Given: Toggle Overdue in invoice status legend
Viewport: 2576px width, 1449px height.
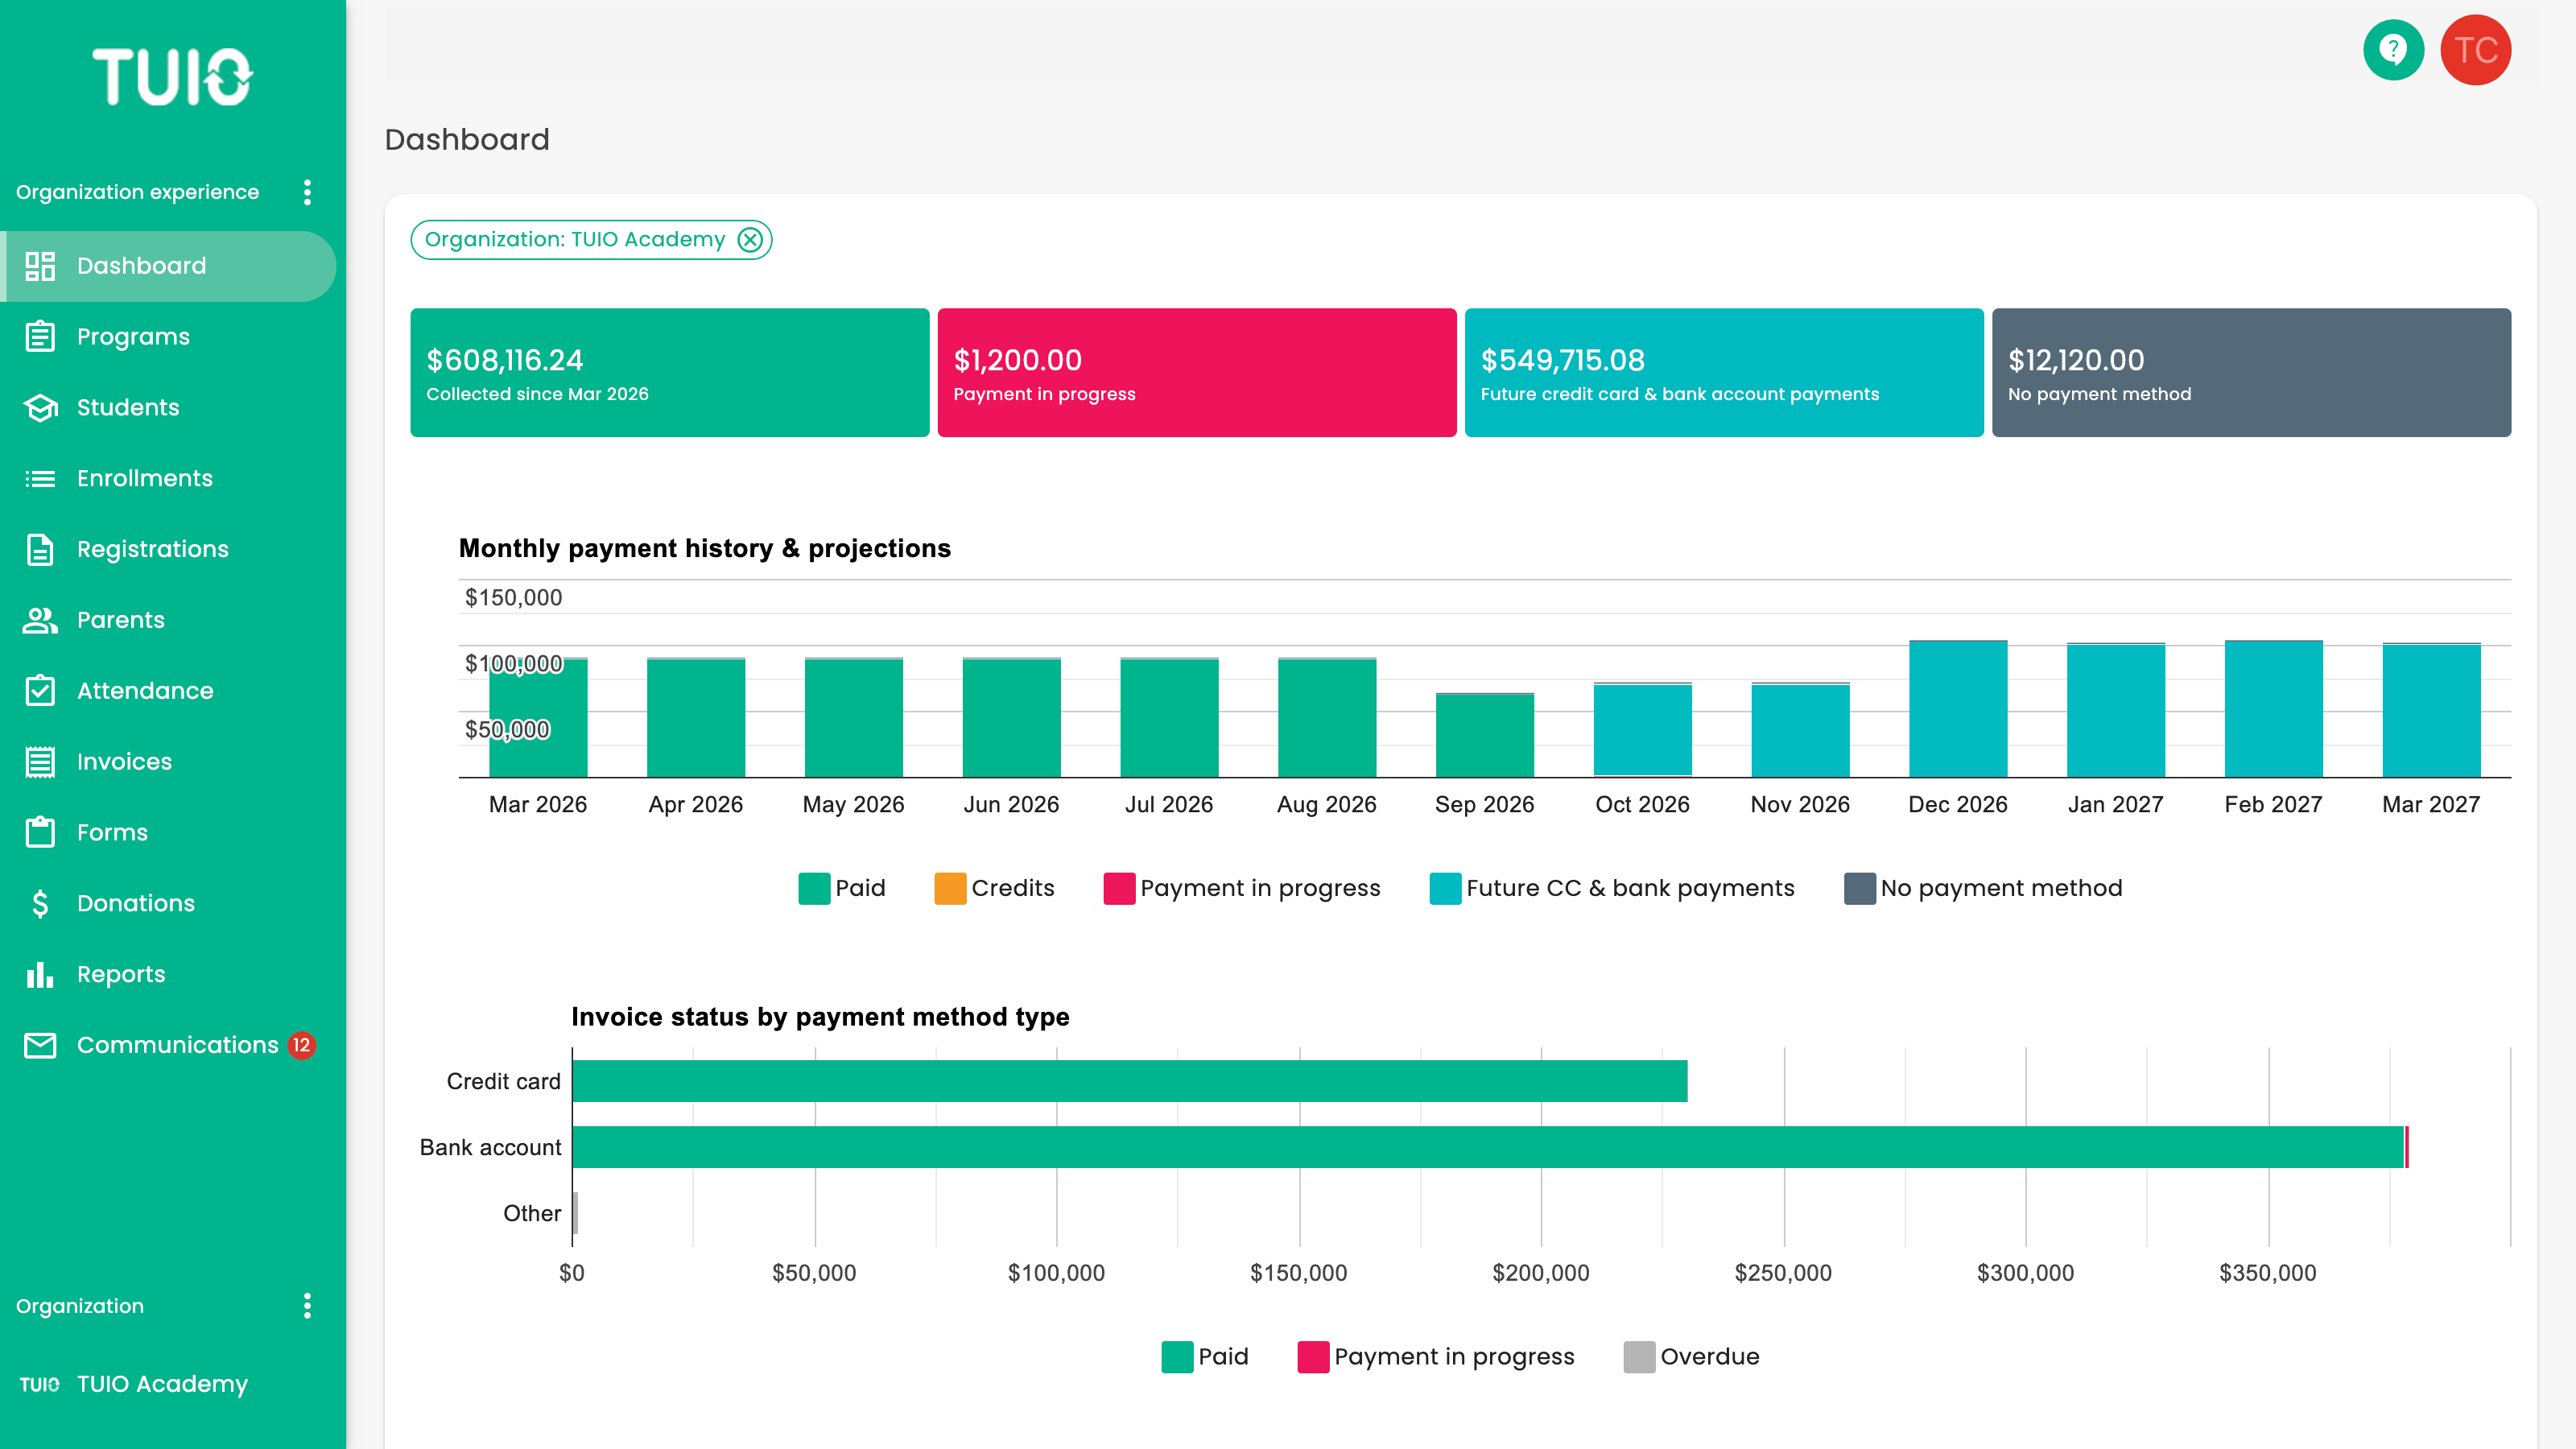Looking at the screenshot, I should [x=1692, y=1357].
